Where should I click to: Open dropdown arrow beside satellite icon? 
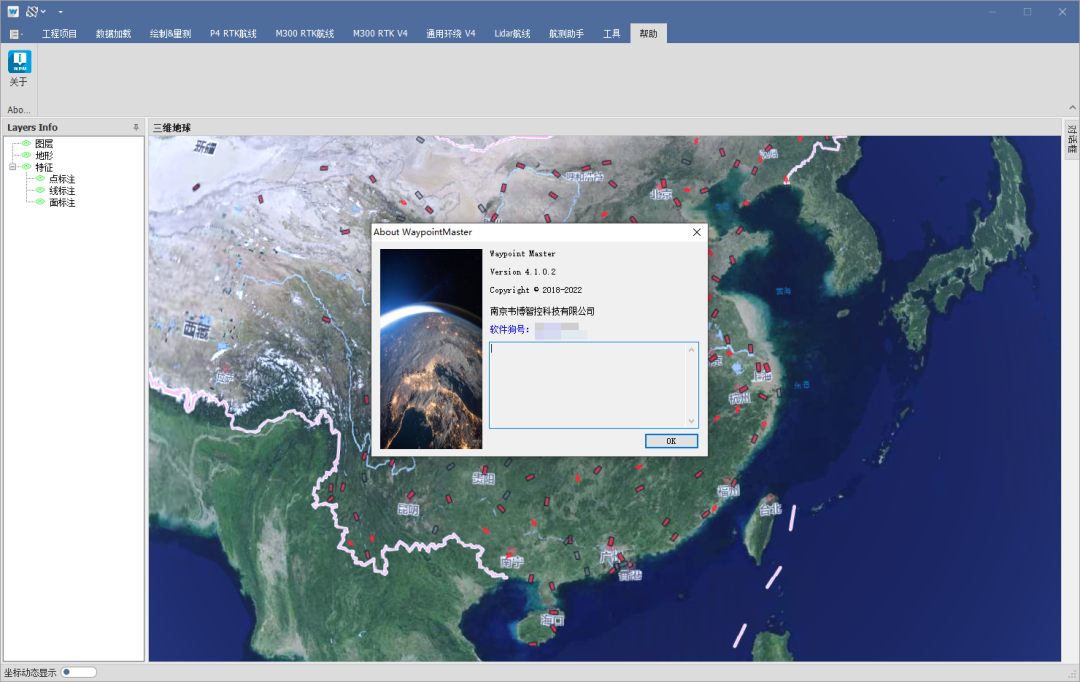(43, 12)
